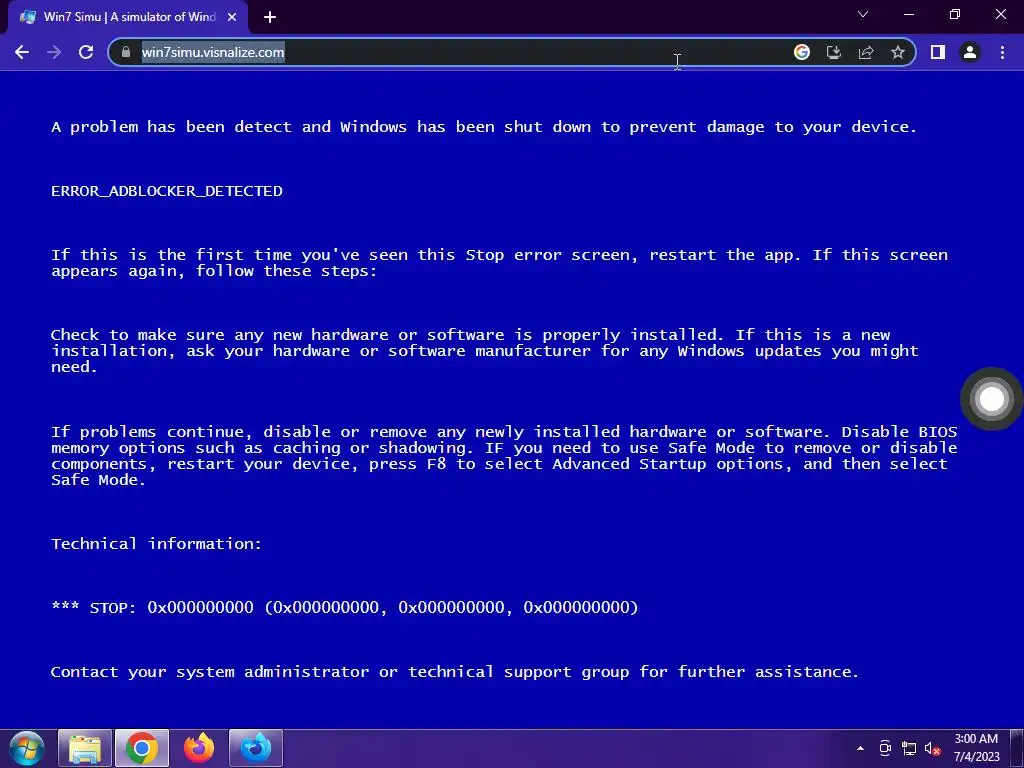Screen dimensions: 1024x768
Task: Click the 'Technical information:' line
Action: tap(156, 544)
